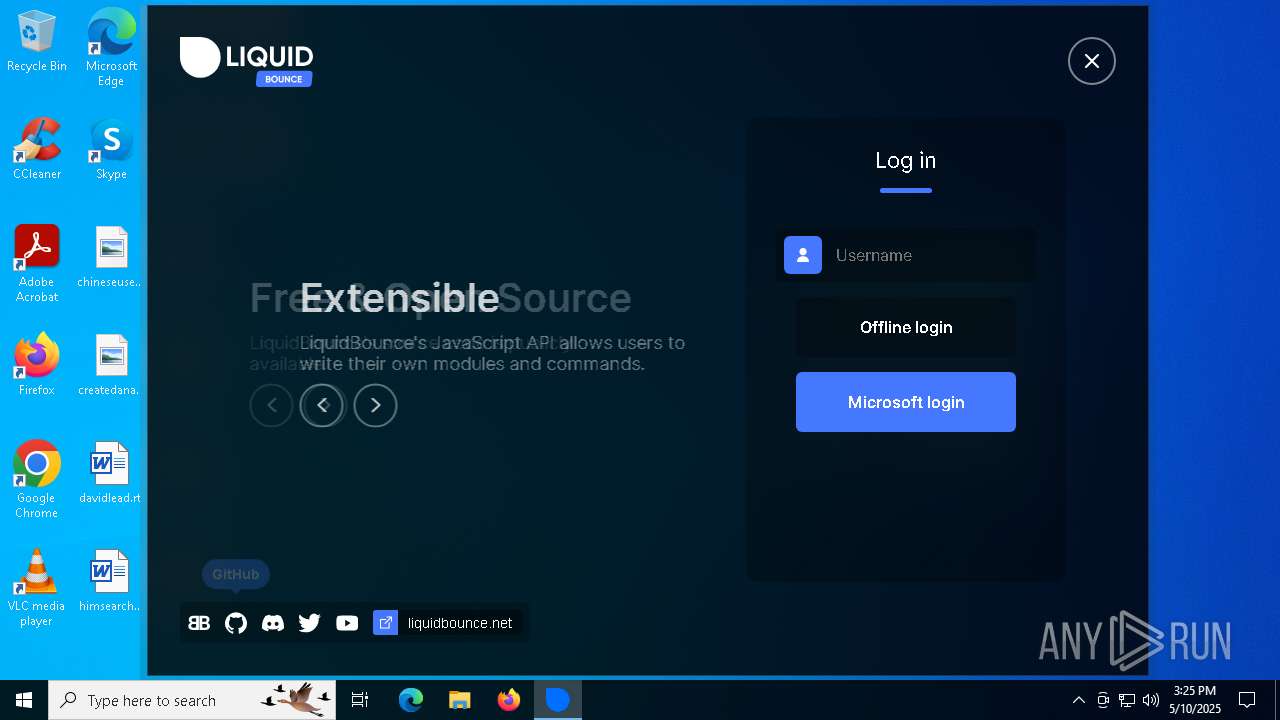
Task: Open Skype desktop shortcut
Action: pyautogui.click(x=111, y=149)
